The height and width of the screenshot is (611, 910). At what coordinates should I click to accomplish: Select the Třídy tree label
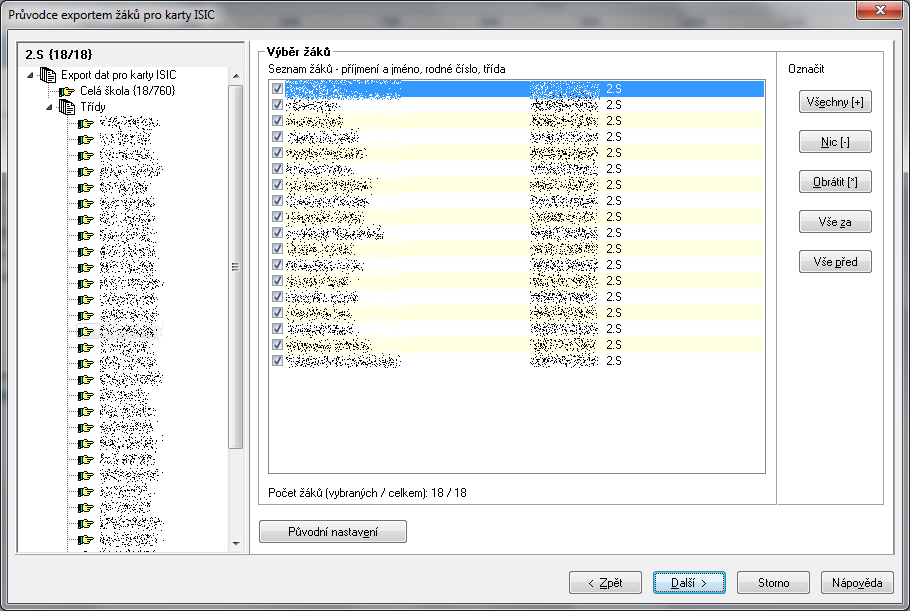click(x=93, y=107)
